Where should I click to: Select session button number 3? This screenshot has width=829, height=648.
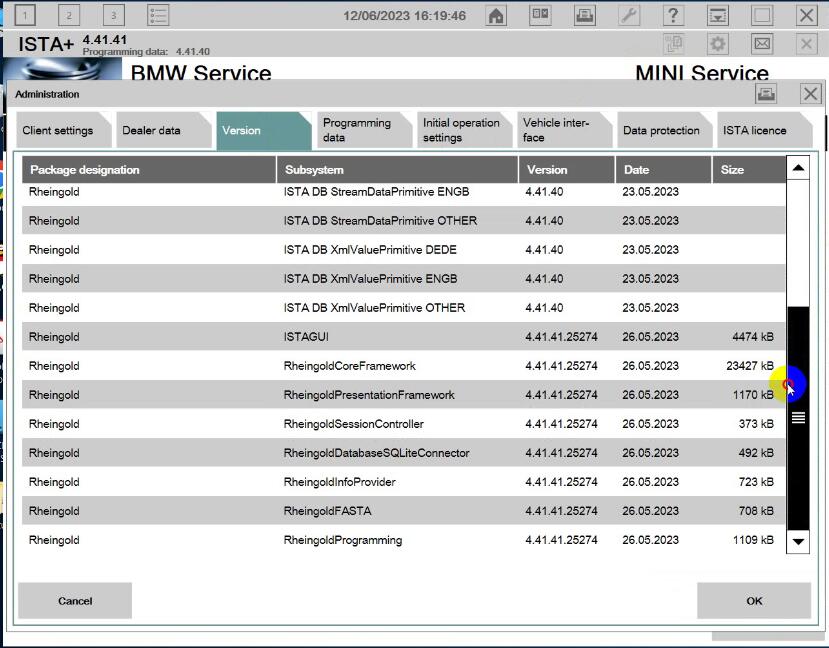point(113,15)
